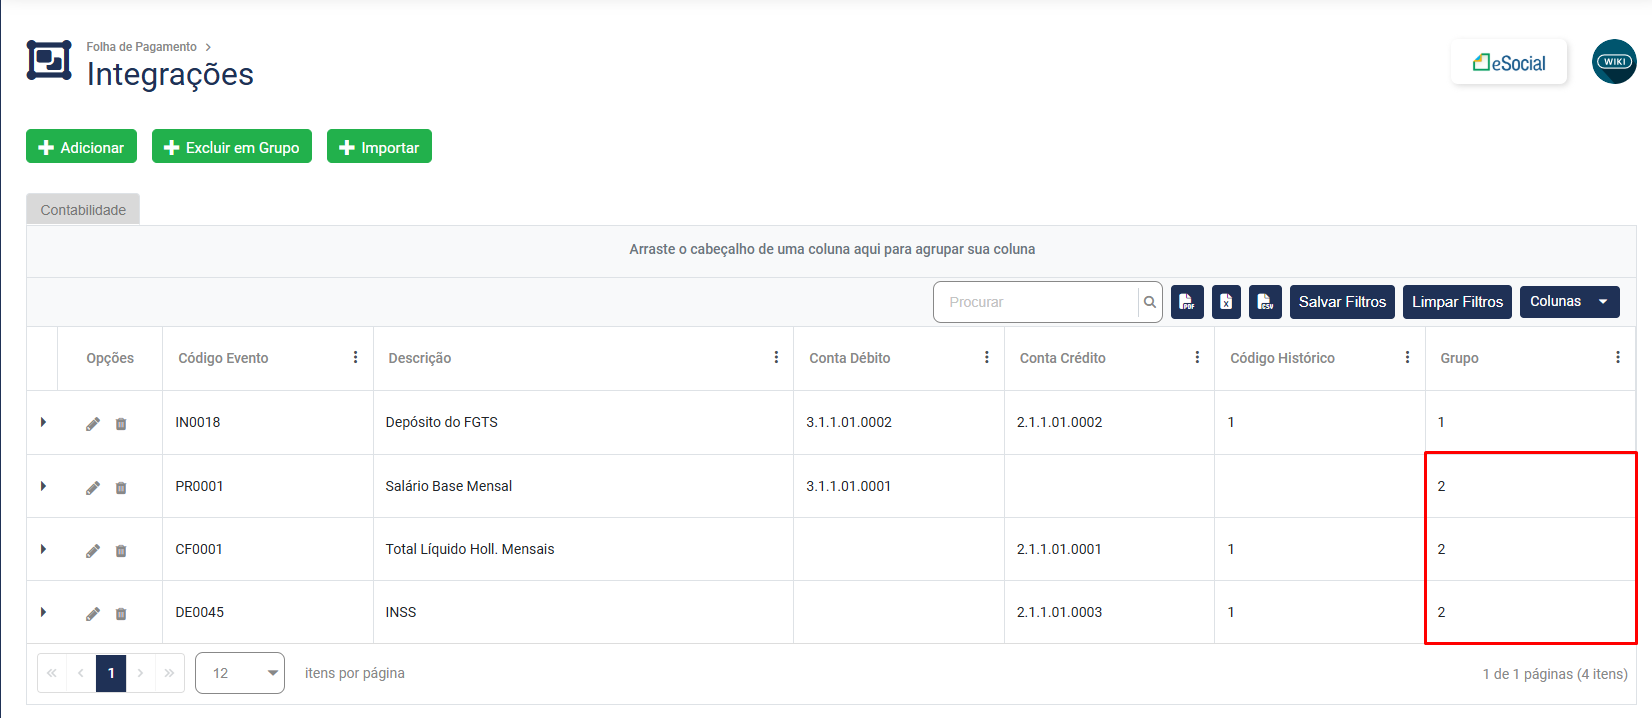Switch to the Contabilidade tab
Screen dimensions: 1652x718
[x=83, y=210]
